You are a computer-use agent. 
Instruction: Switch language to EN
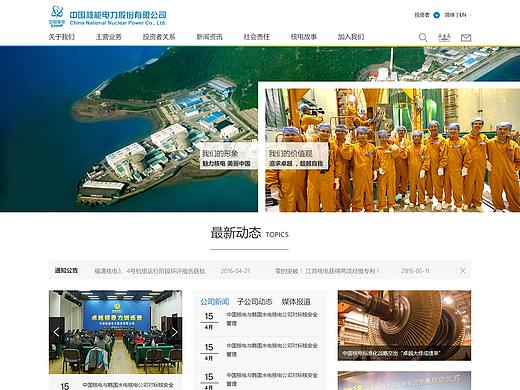[463, 15]
